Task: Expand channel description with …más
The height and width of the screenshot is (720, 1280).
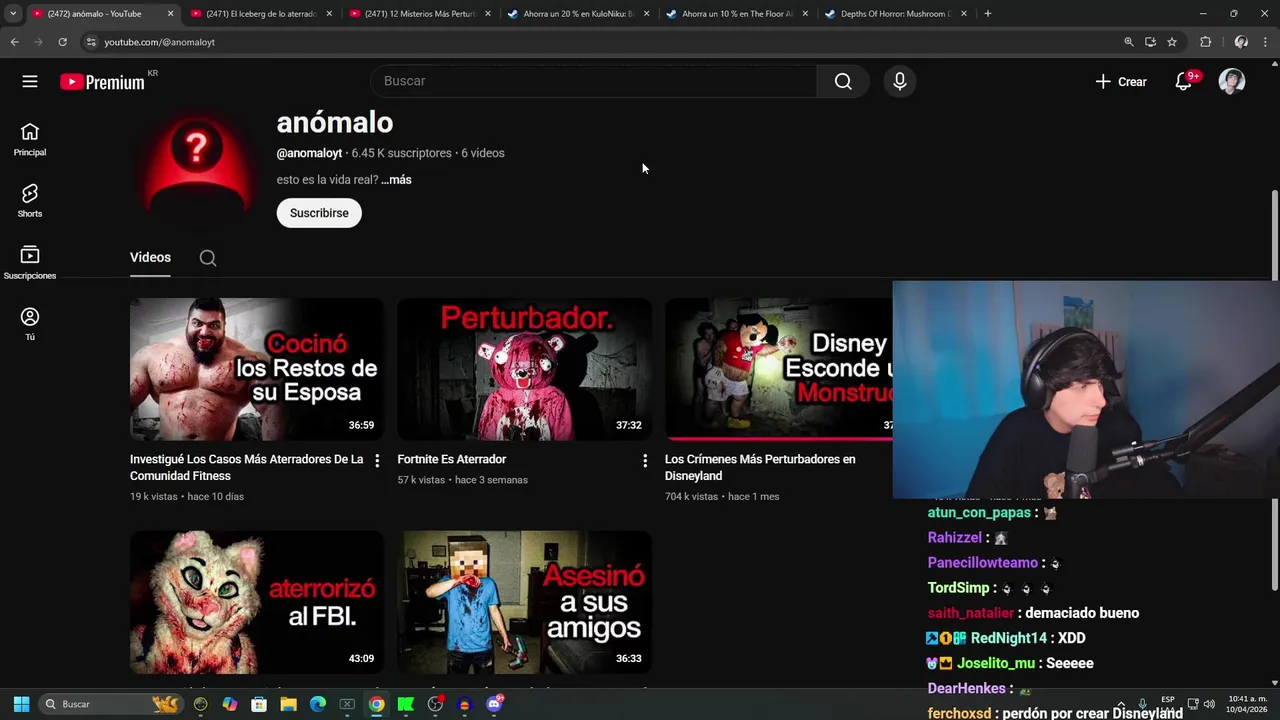Action: (x=397, y=180)
